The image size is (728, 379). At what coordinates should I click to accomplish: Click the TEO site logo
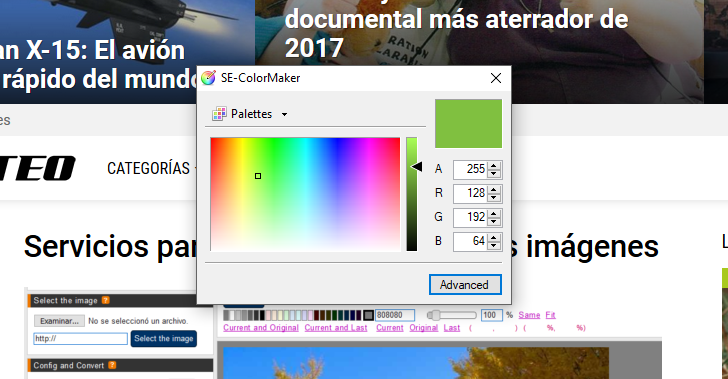click(x=38, y=168)
